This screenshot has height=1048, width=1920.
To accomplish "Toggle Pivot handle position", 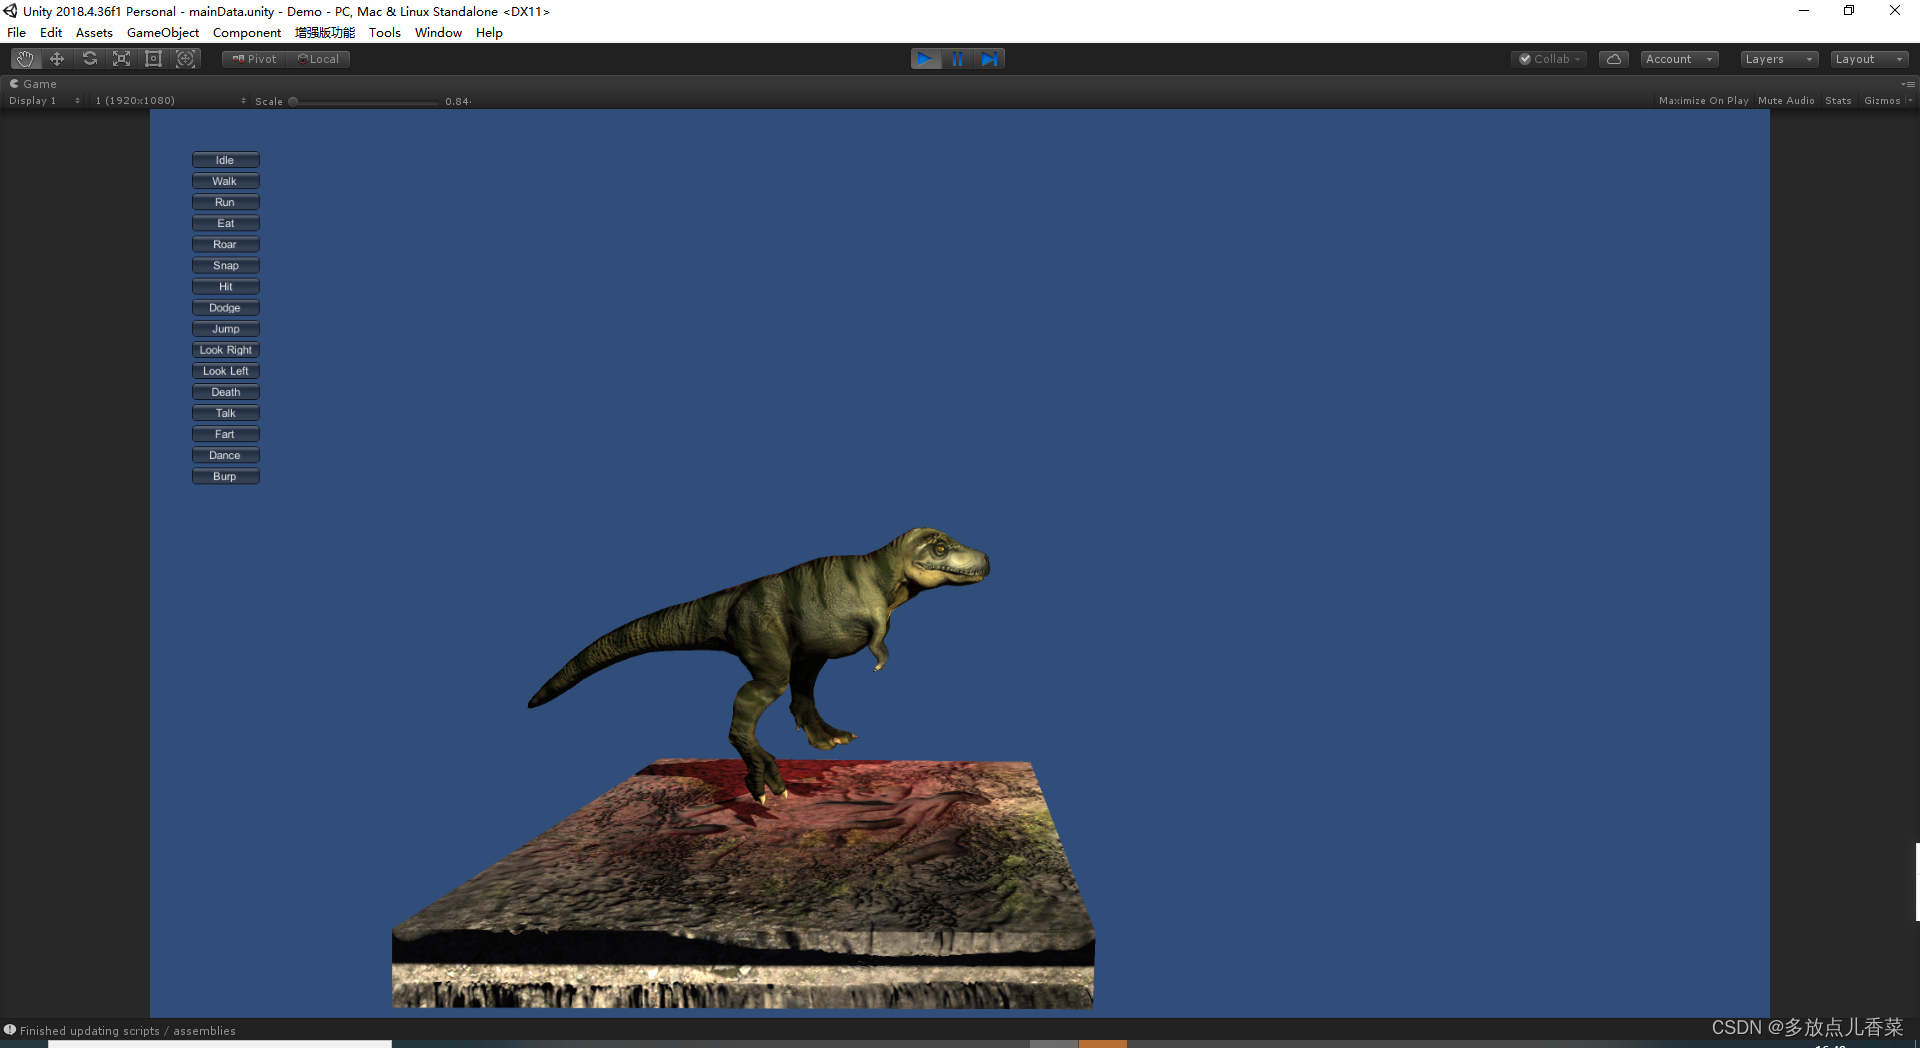I will point(254,59).
